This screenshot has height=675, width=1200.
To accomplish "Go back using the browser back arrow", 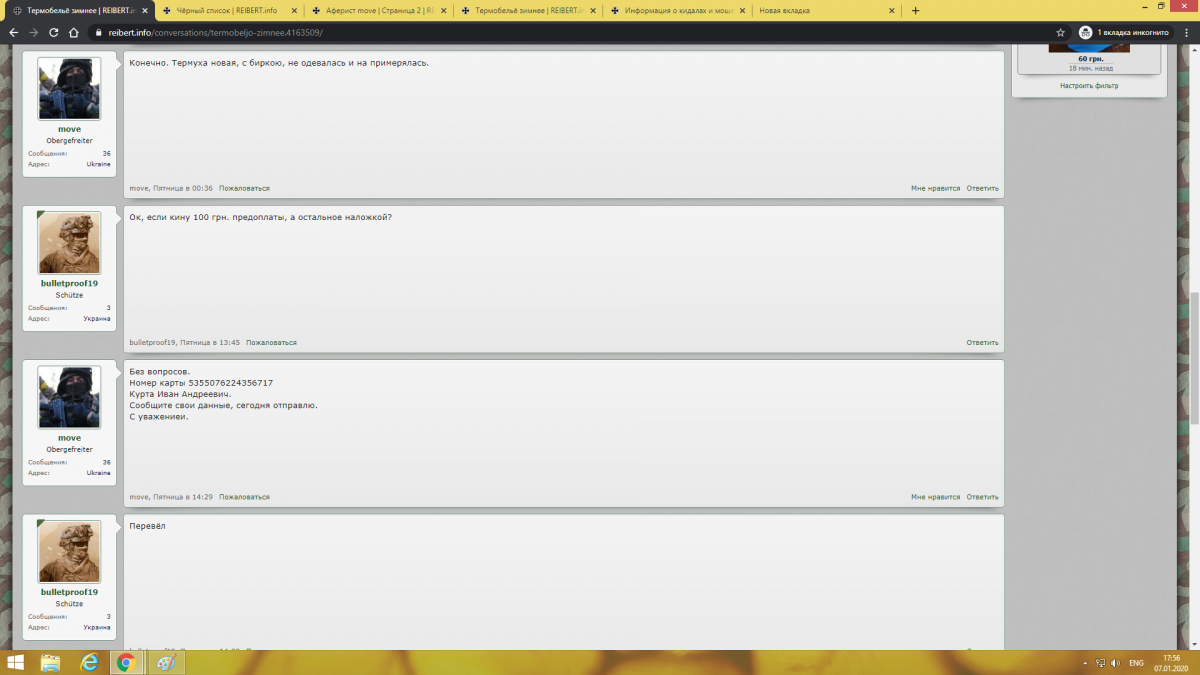I will [x=14, y=32].
